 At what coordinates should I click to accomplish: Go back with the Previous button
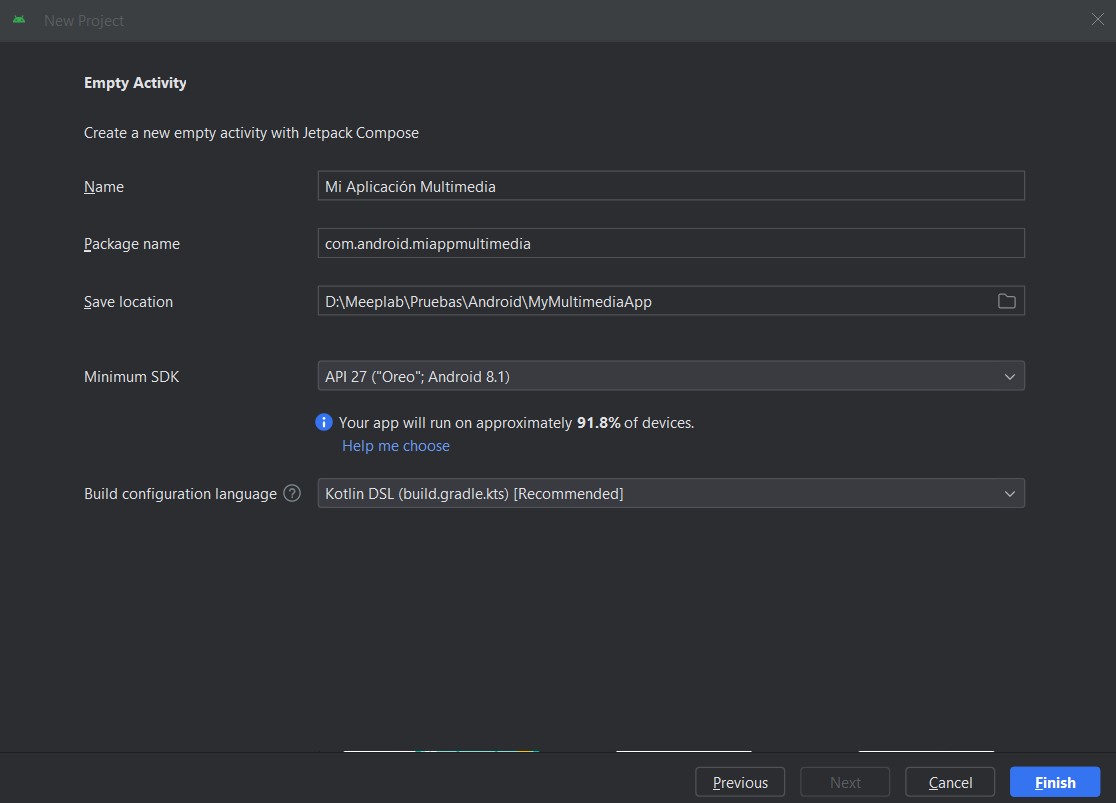740,782
